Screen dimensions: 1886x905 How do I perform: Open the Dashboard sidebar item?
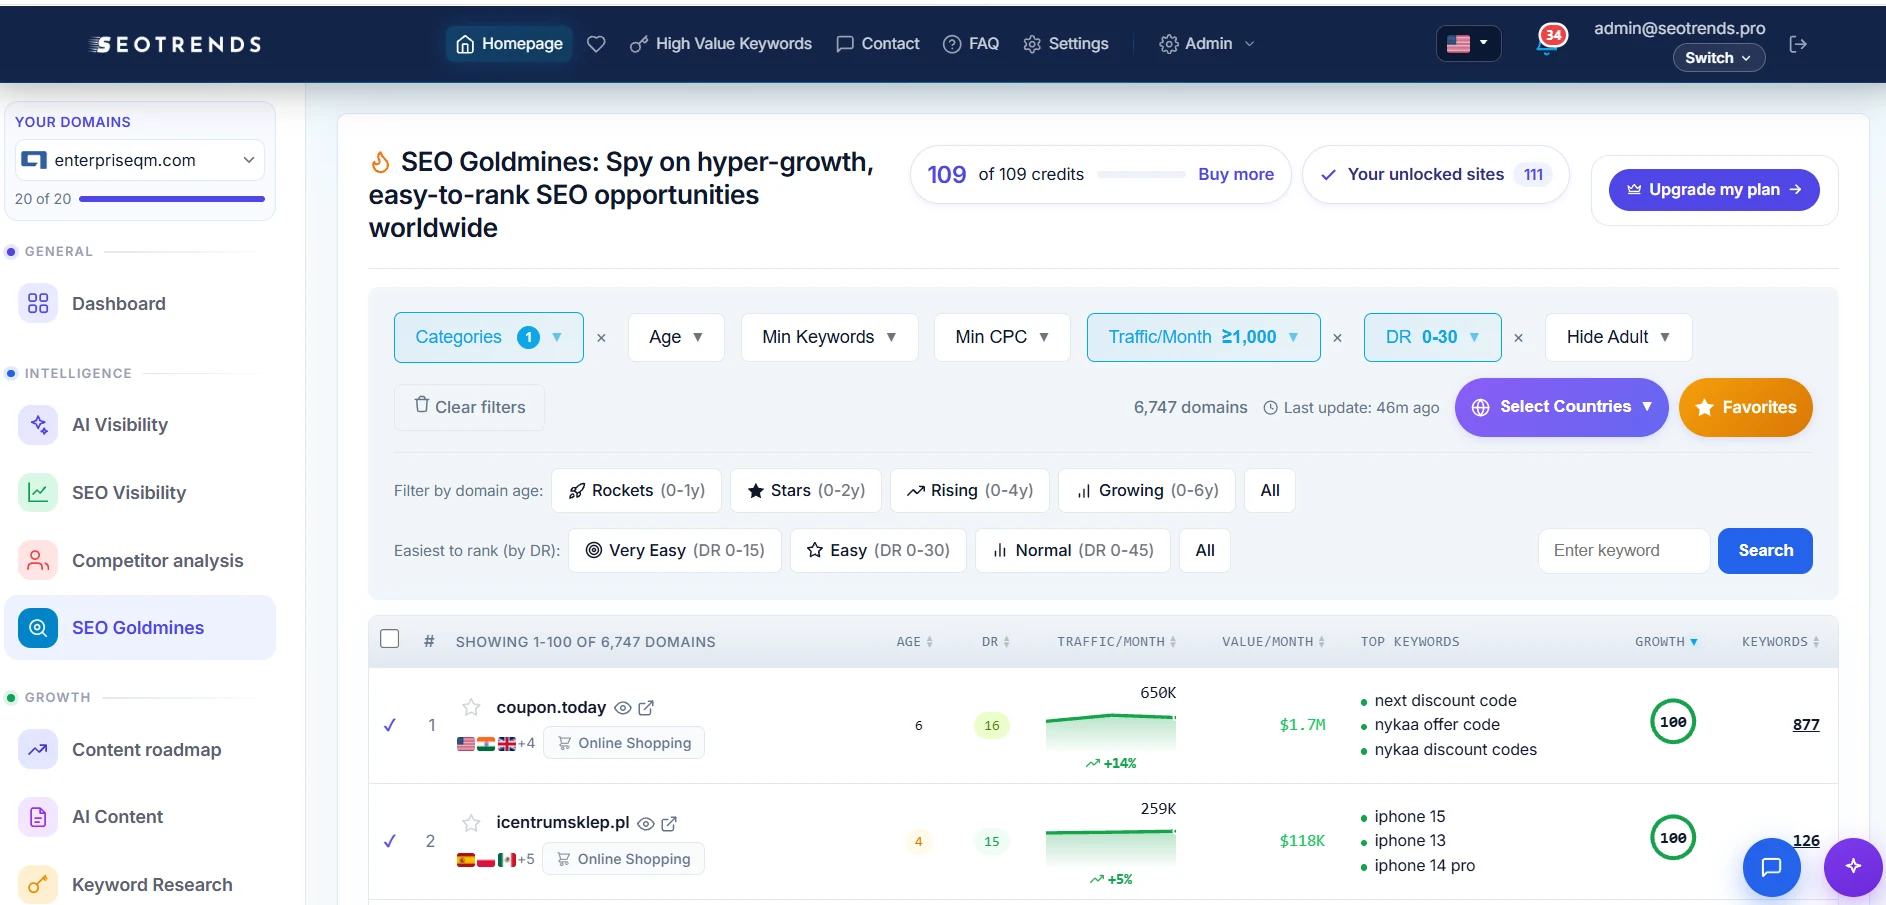tap(140, 304)
